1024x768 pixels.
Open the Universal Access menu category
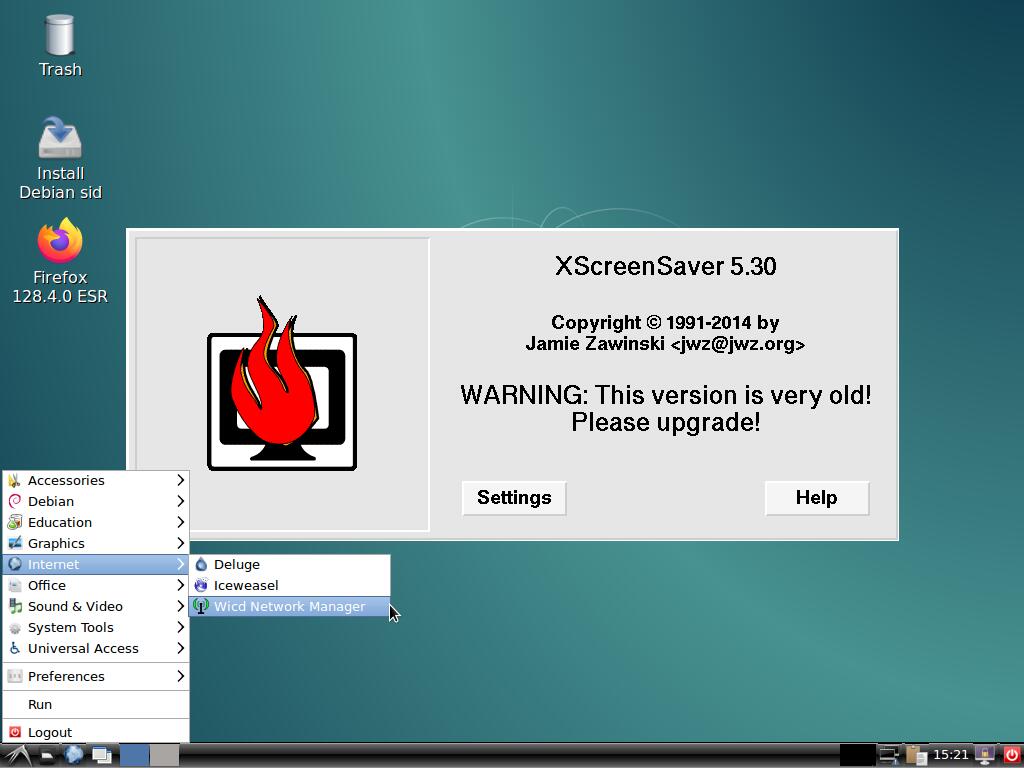pos(96,648)
